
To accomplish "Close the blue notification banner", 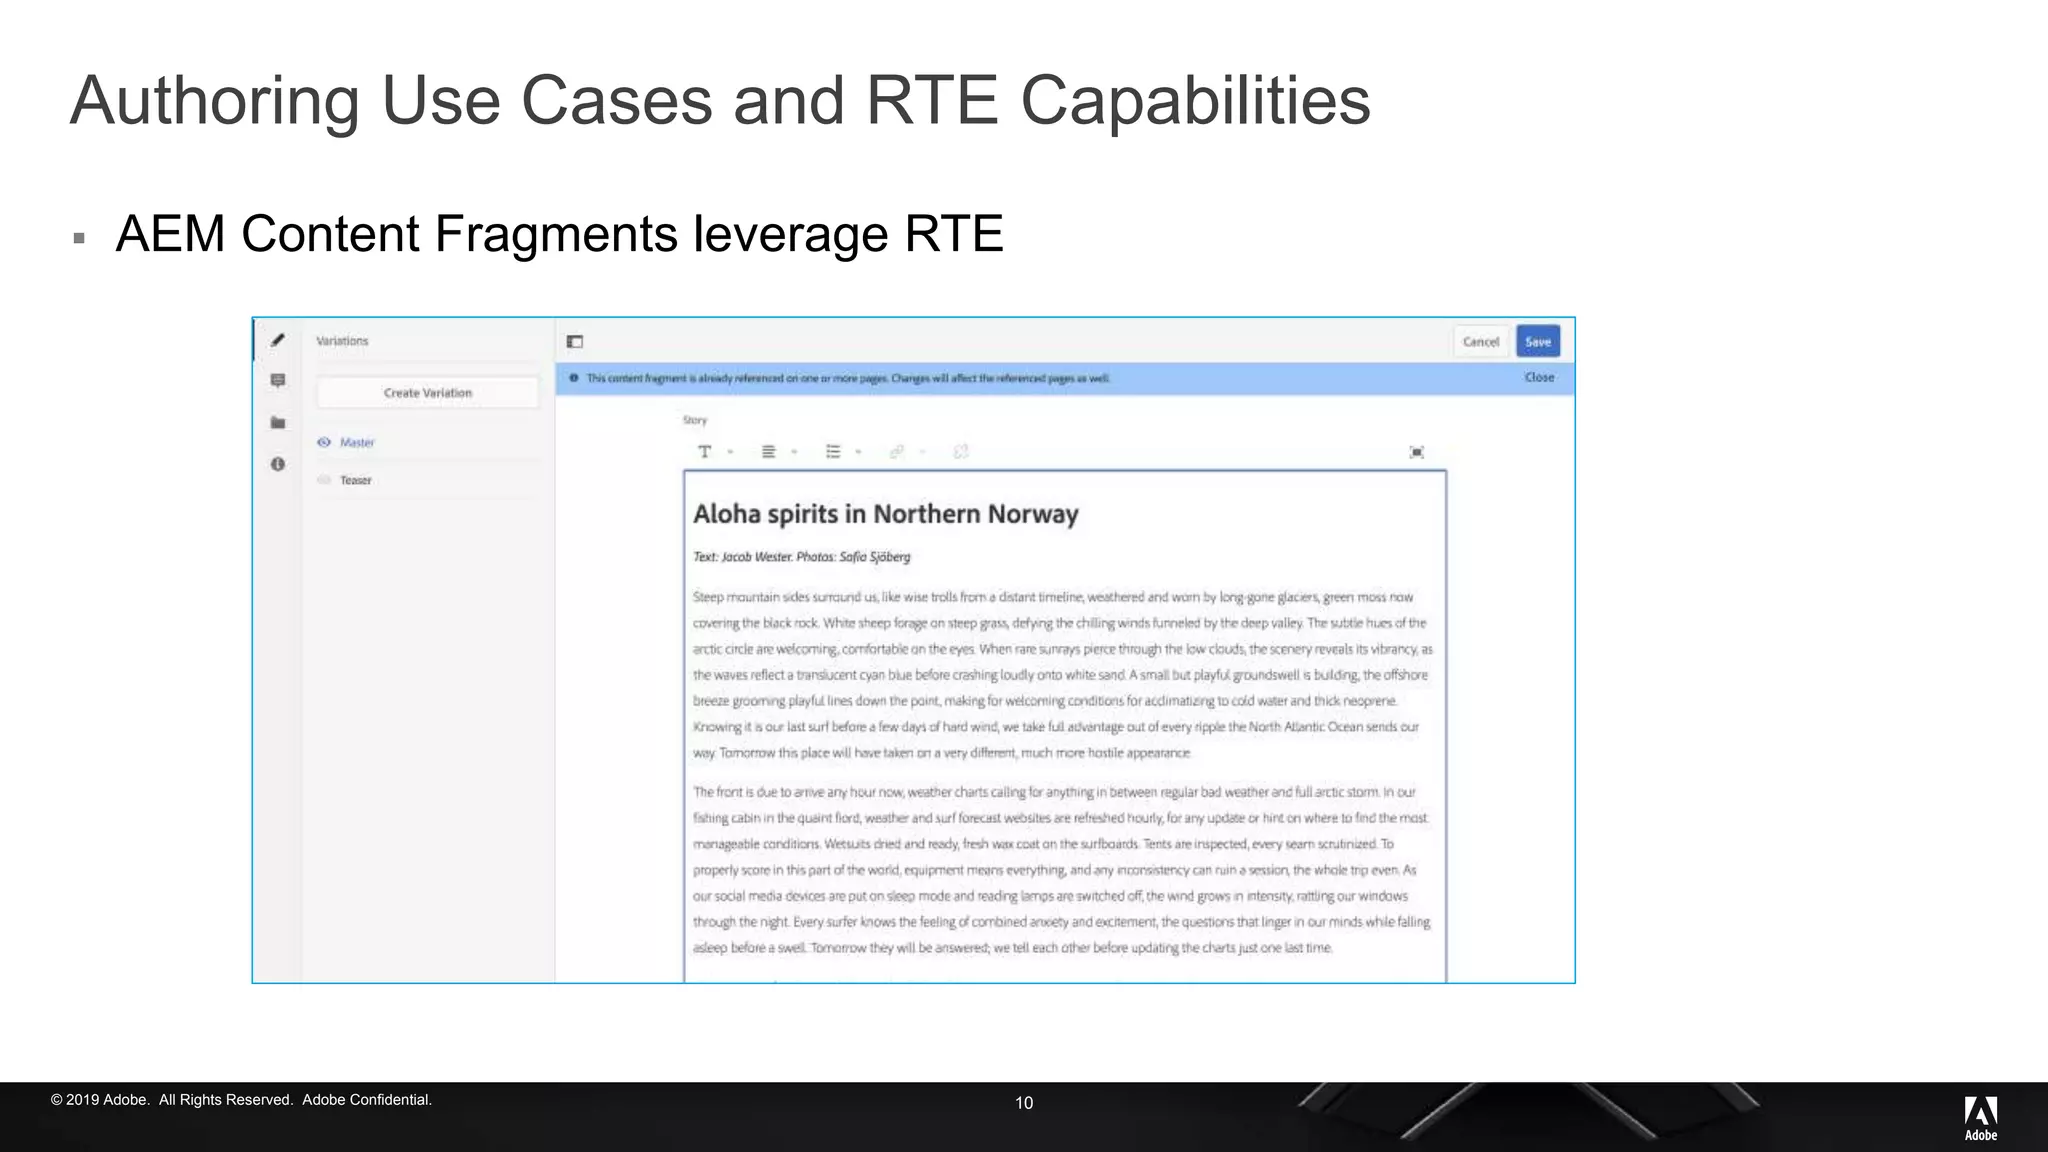I will [x=1540, y=378].
